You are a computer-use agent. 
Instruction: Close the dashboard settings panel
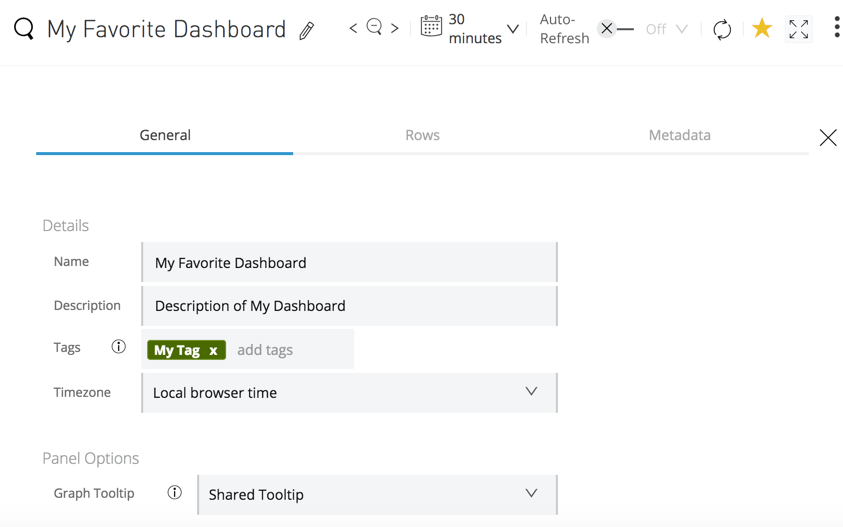828,138
